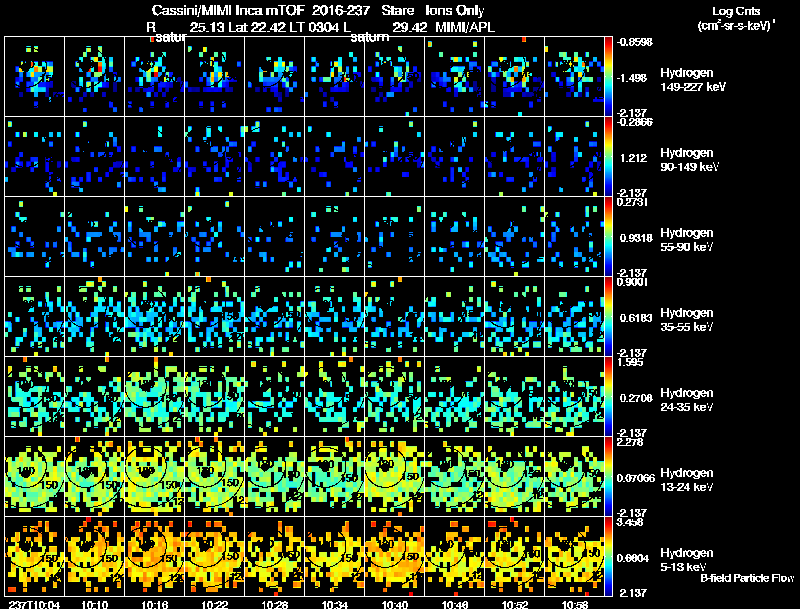This screenshot has width=800, height=609.
Task: Click the '10:28' time label
Action: pyautogui.click(x=274, y=605)
